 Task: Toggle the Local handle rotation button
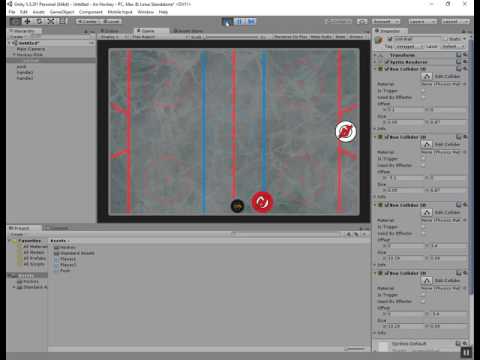[x=111, y=21]
